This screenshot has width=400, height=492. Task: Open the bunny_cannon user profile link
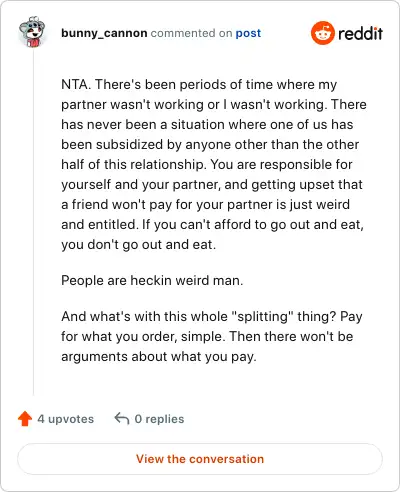104,33
